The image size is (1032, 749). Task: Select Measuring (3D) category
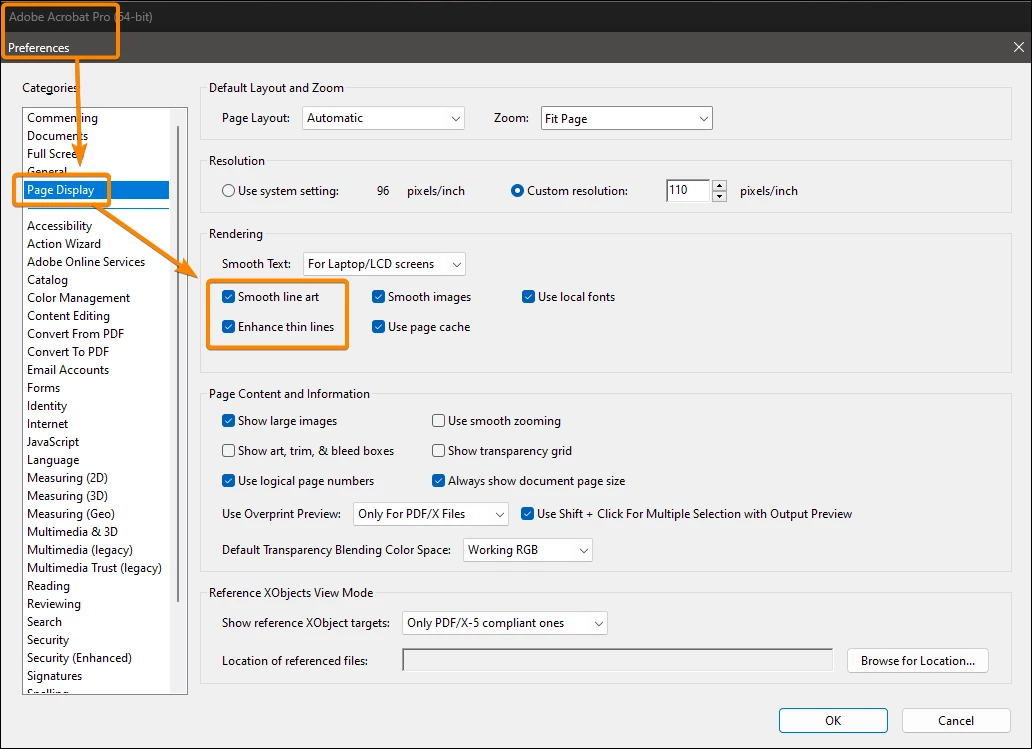pos(67,496)
